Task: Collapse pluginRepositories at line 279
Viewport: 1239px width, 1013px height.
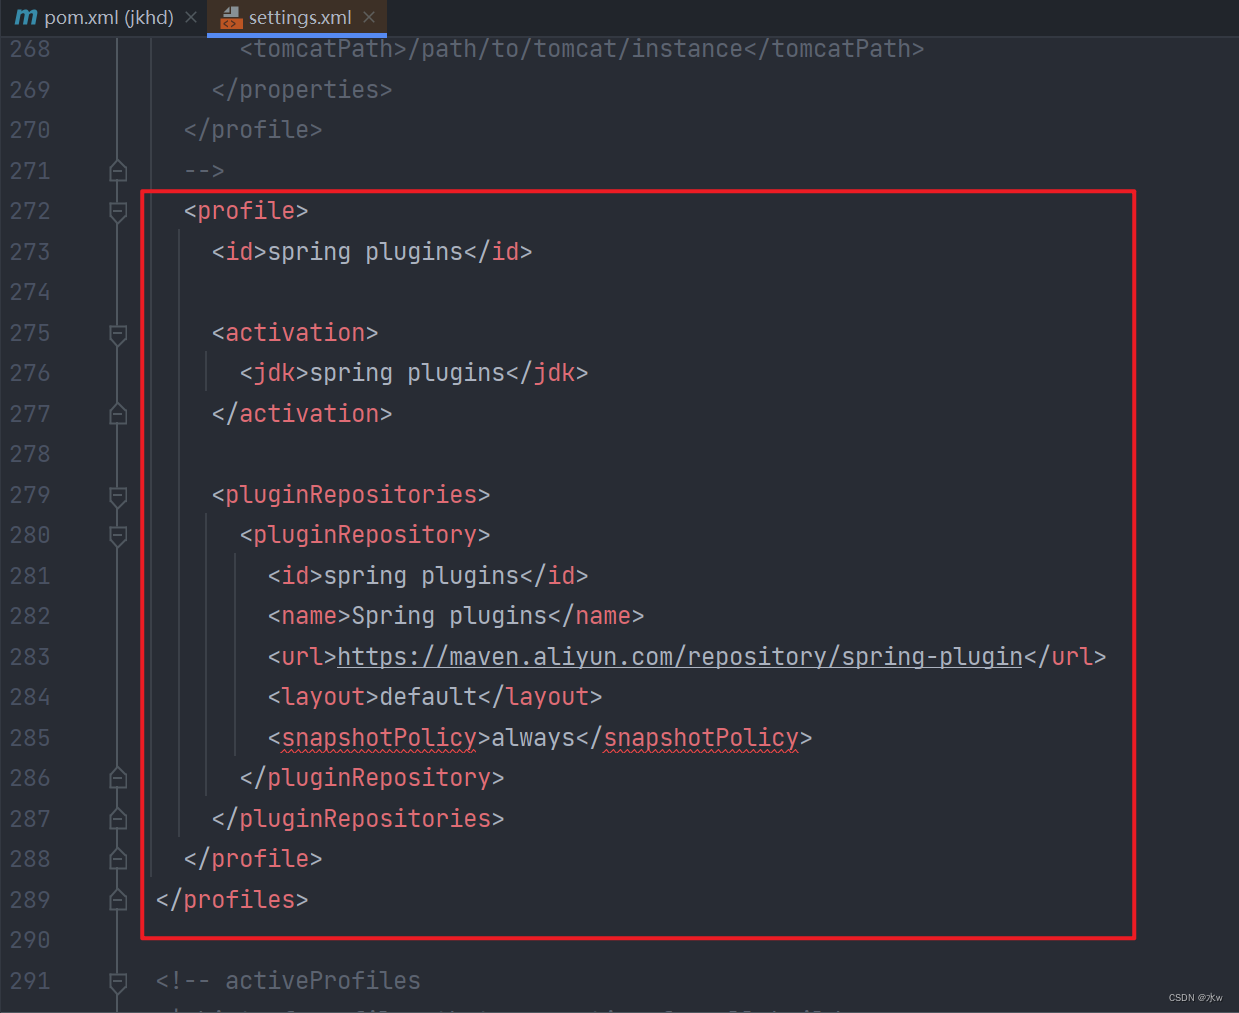Action: tap(118, 495)
